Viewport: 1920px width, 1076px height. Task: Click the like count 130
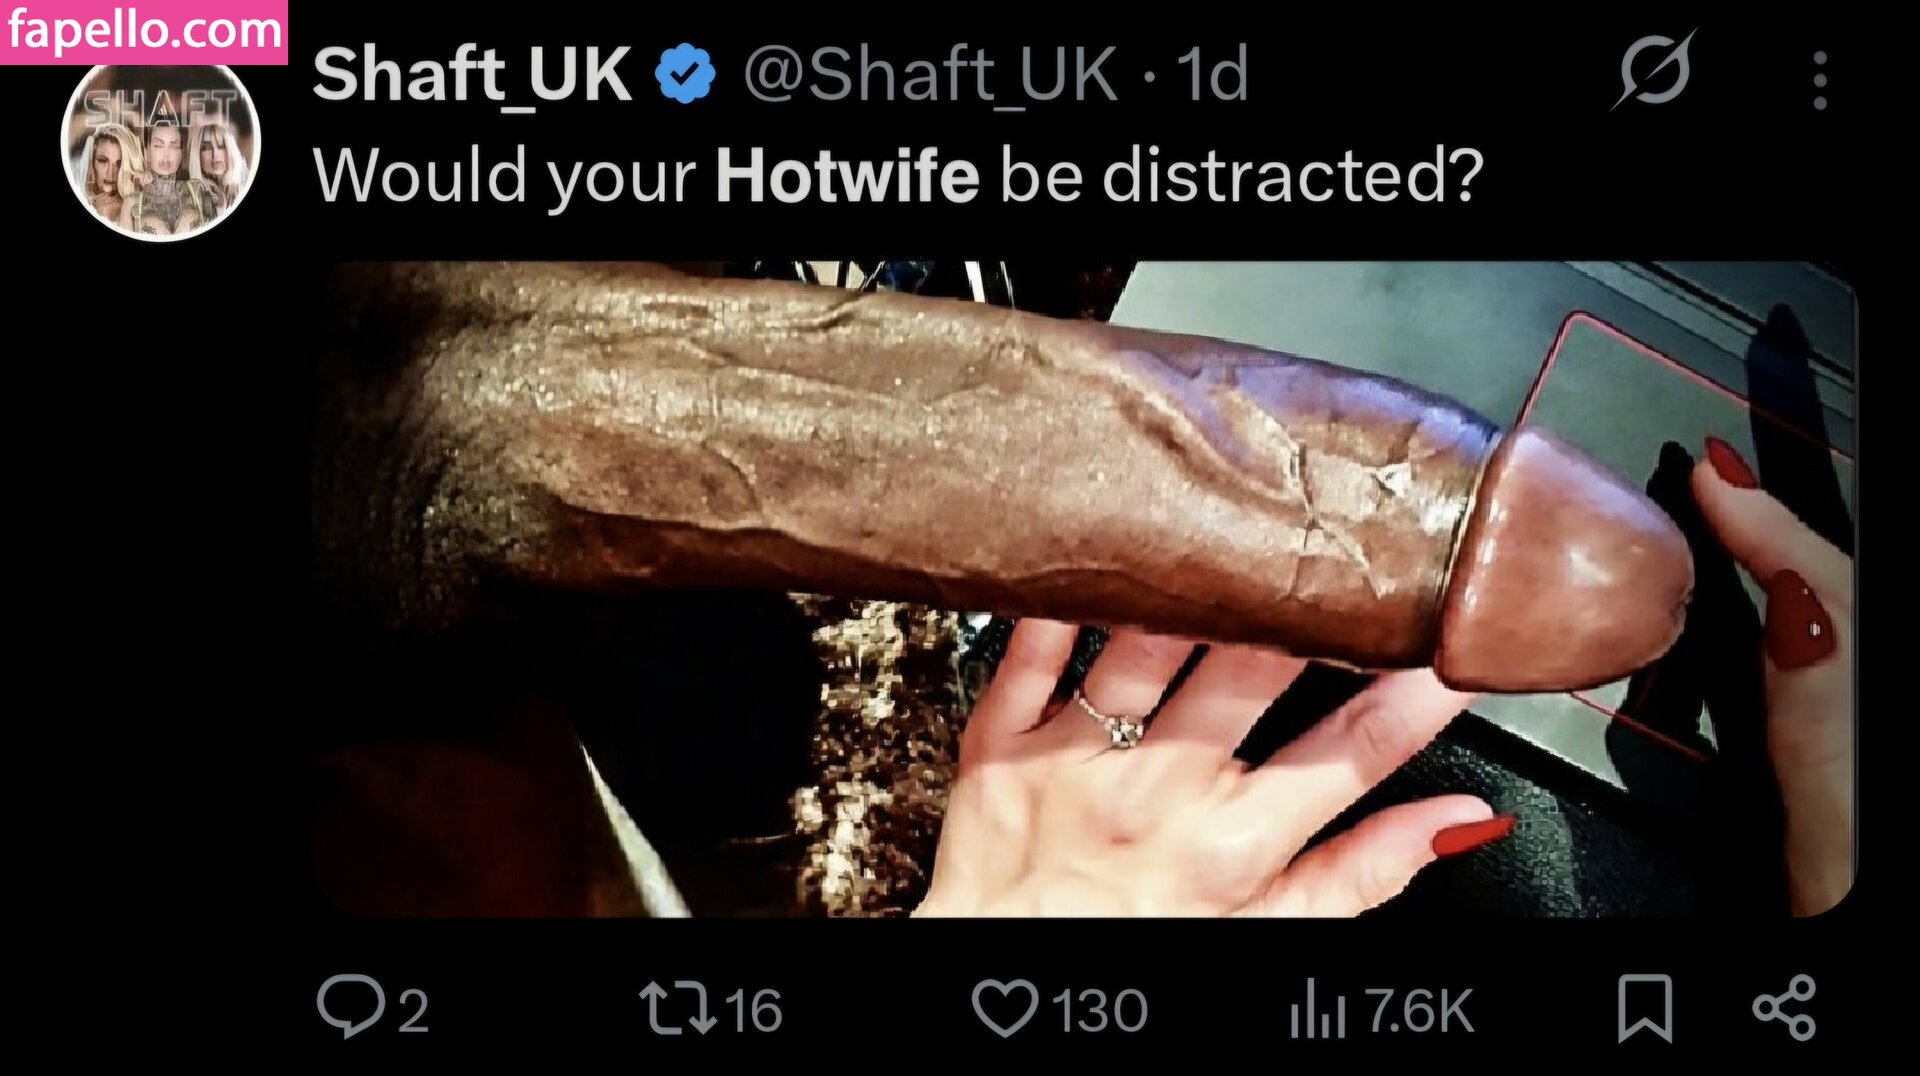(x=1099, y=1010)
